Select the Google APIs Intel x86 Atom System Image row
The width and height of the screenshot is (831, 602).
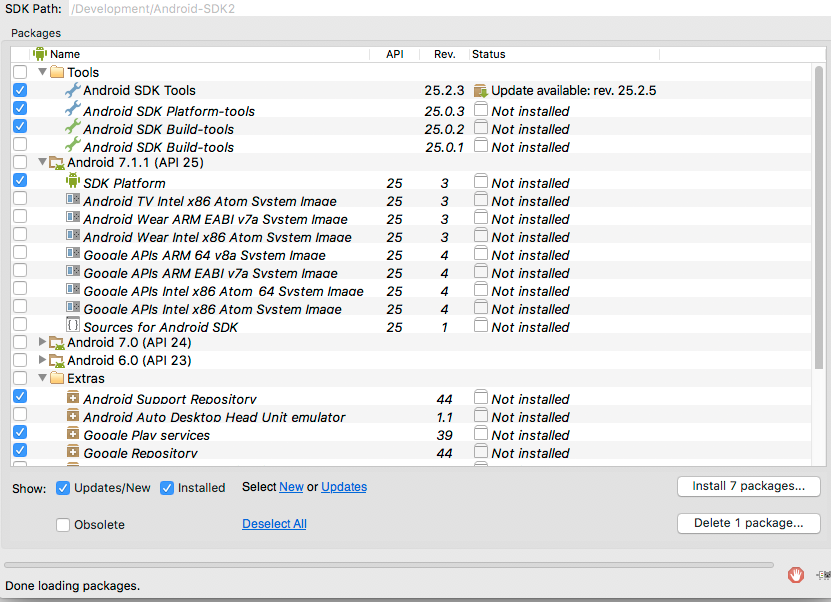[411, 309]
